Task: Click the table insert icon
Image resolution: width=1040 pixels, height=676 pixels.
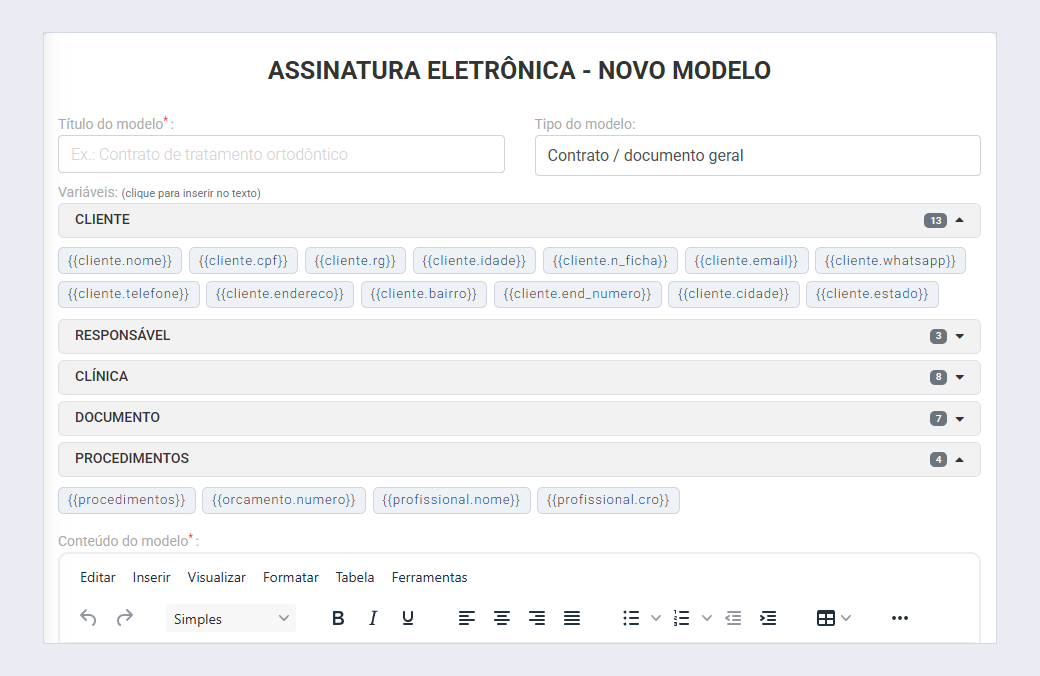Action: (826, 618)
